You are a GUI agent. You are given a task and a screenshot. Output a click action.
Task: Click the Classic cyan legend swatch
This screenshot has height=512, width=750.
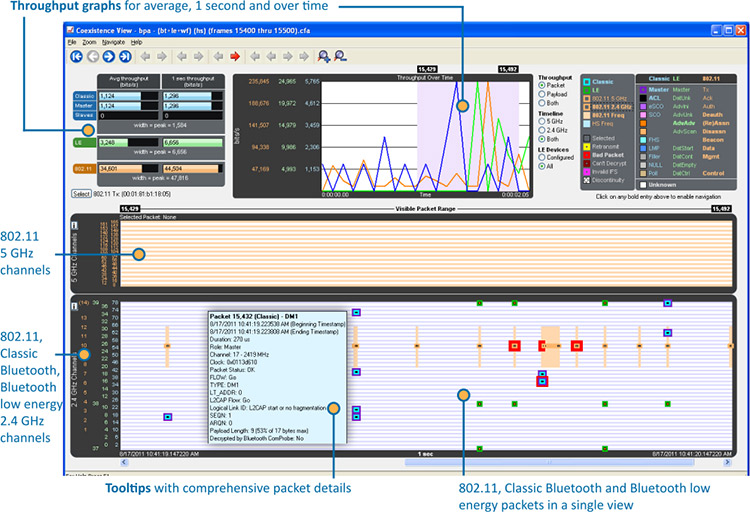[587, 81]
